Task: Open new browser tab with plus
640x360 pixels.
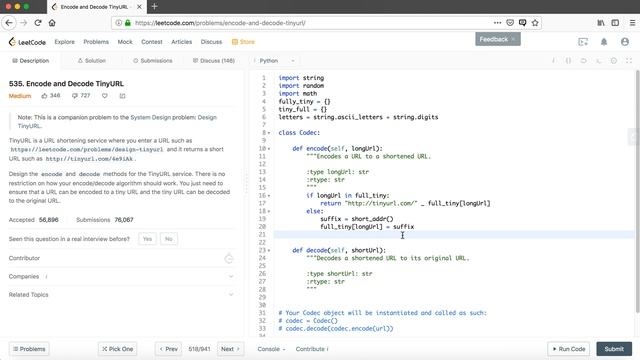Action: (154, 7)
